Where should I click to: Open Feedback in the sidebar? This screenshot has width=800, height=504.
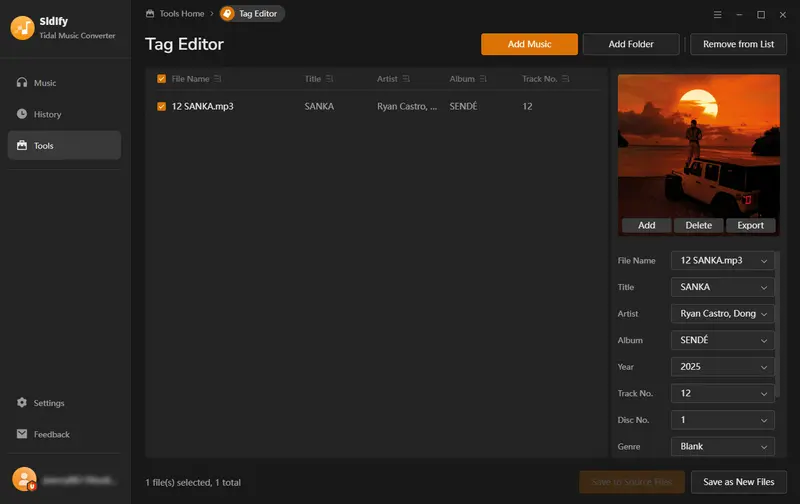64,434
